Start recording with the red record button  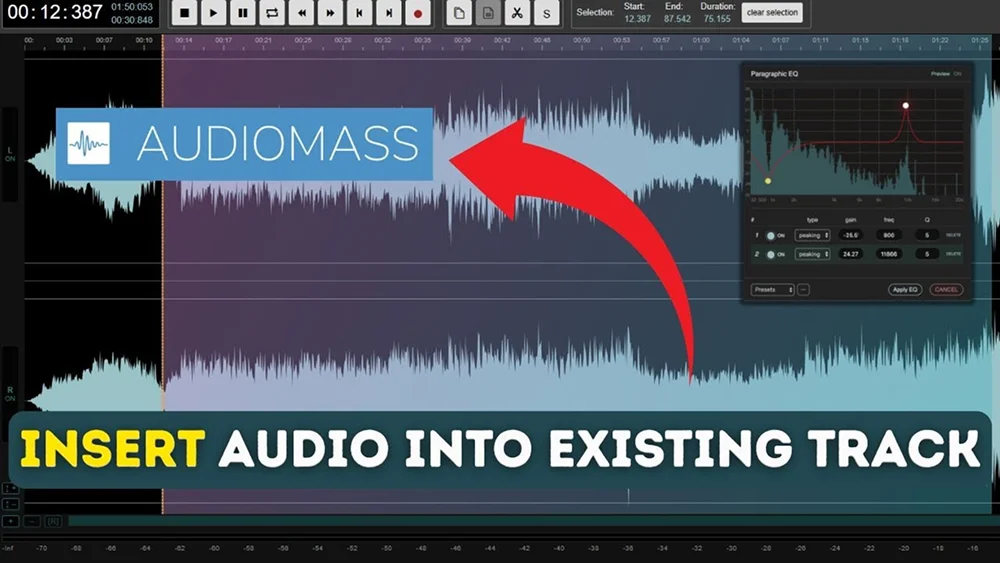coord(418,13)
